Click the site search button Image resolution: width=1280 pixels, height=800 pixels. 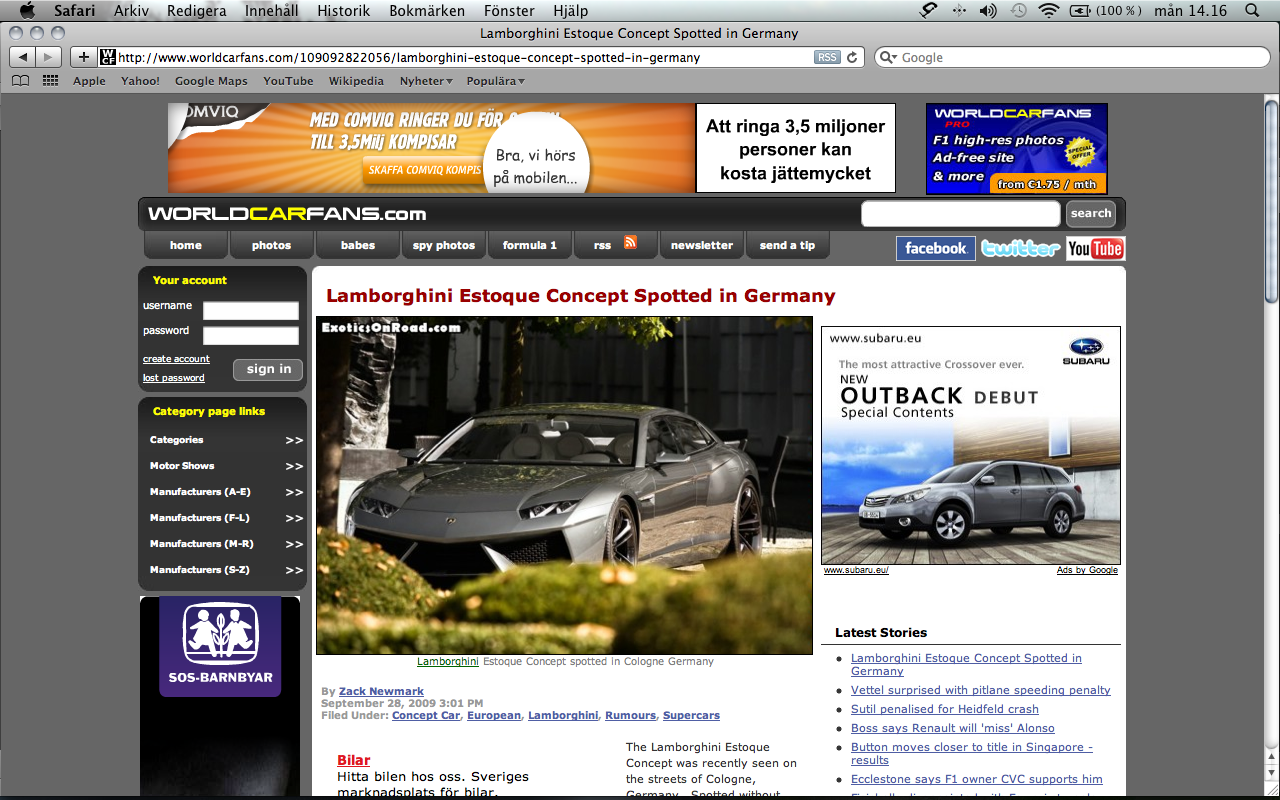click(x=1091, y=213)
